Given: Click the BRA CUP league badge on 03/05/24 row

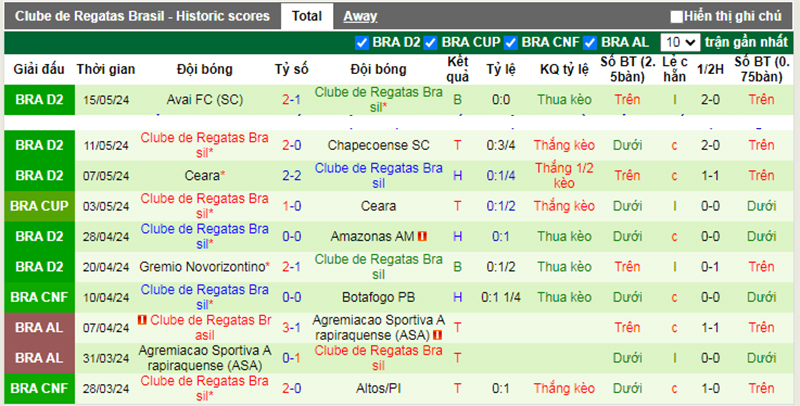Looking at the screenshot, I should click(x=40, y=206).
